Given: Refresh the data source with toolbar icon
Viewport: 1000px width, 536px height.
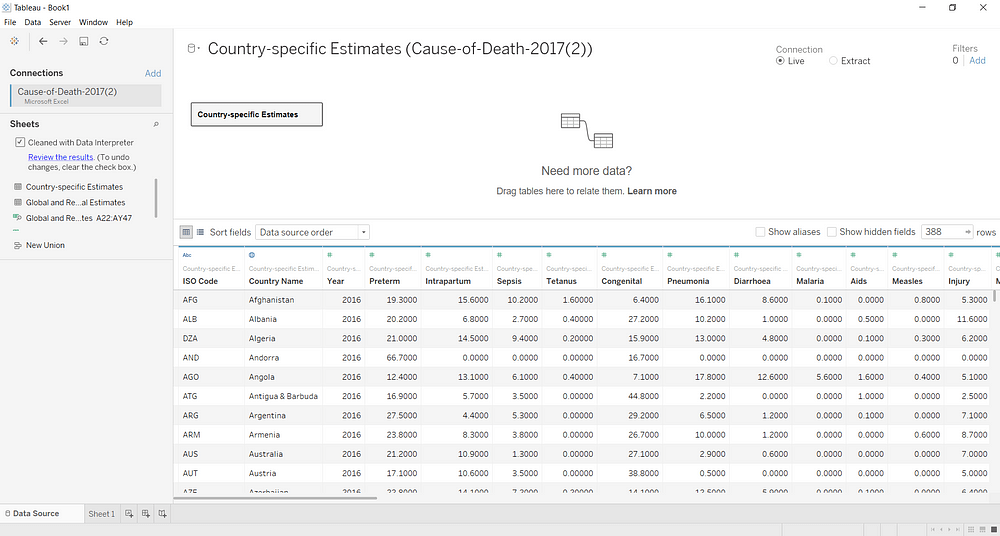Looking at the screenshot, I should tap(104, 41).
